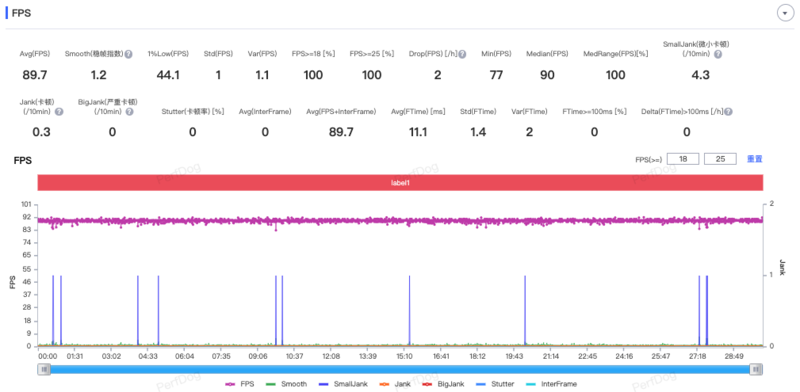Click help icon beside Drop(FPS) [/h]
The width and height of the screenshot is (800, 392).
(462, 54)
